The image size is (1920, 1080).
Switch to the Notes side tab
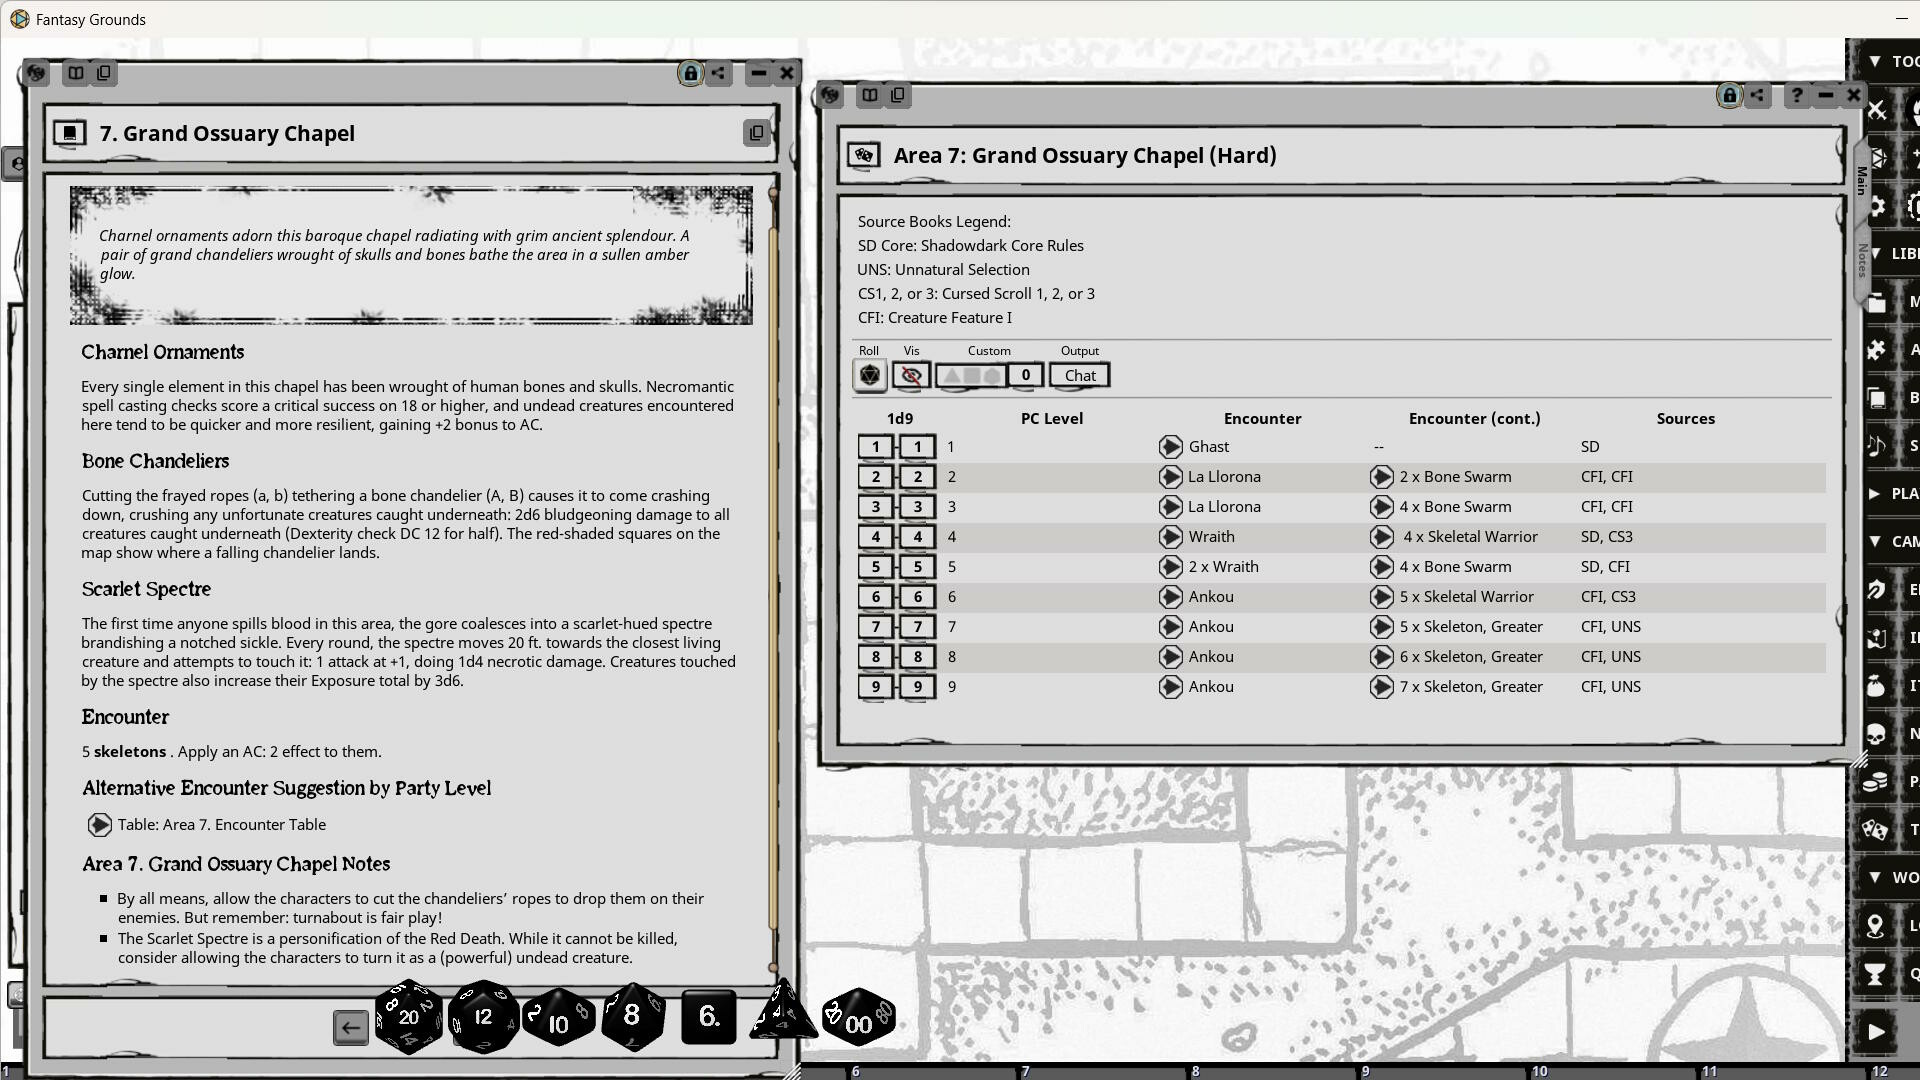click(x=1861, y=262)
